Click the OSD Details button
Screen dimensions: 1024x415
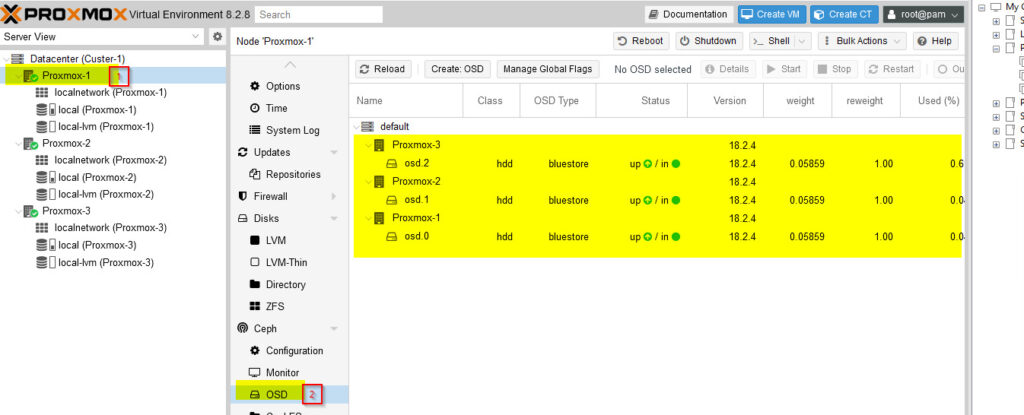click(728, 69)
